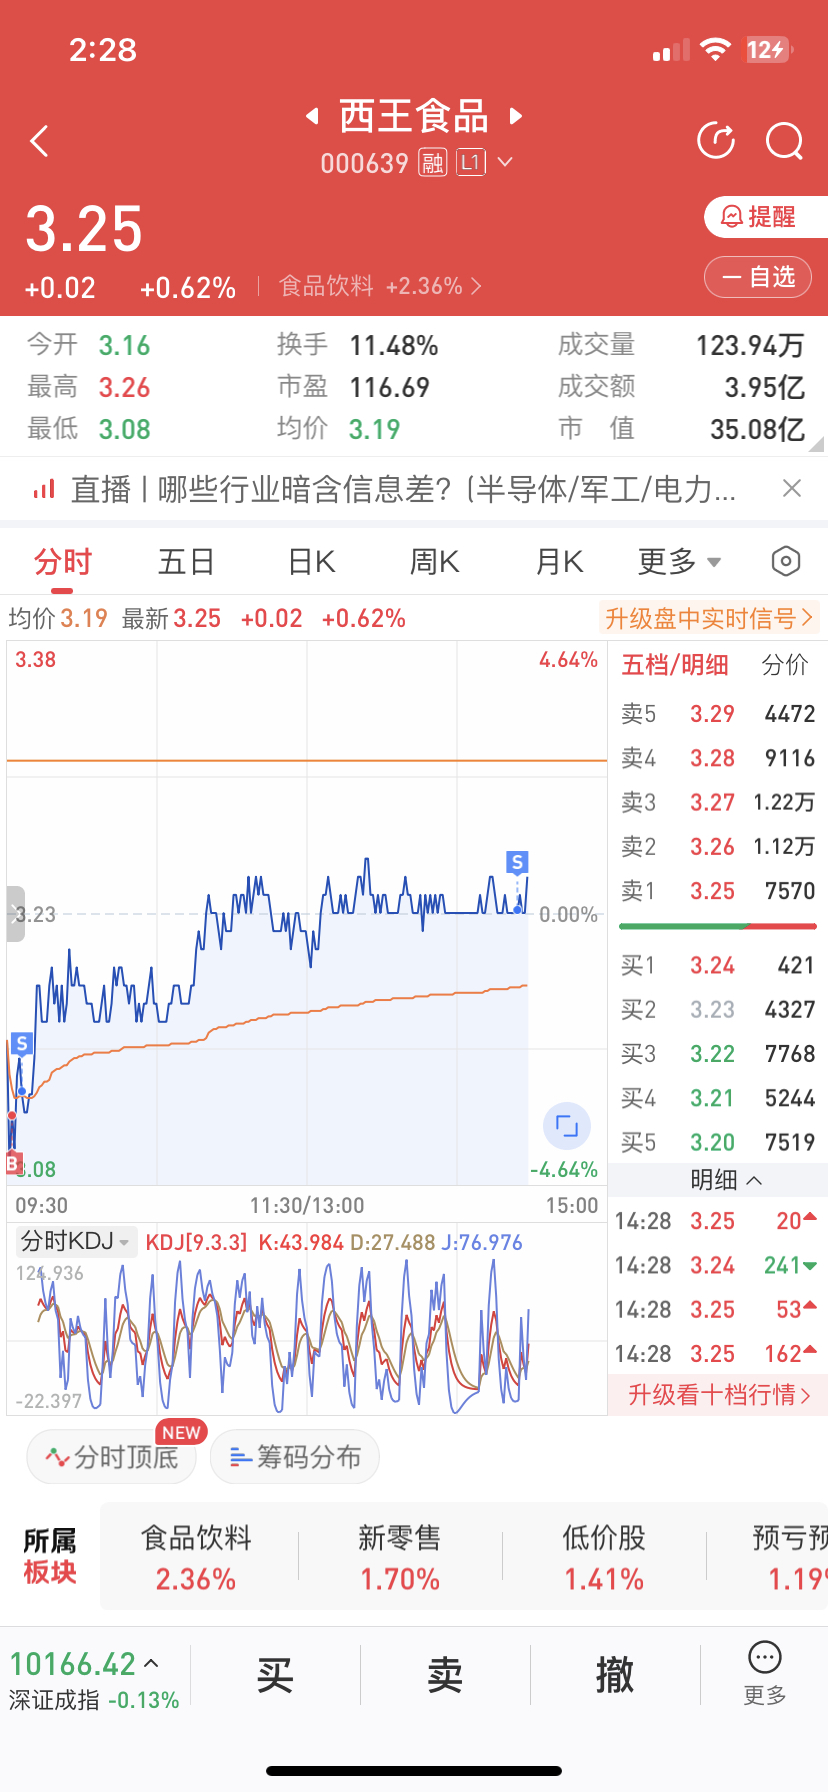Tap the refresh icon in header
Screen dimensions: 828x1792
coord(716,141)
